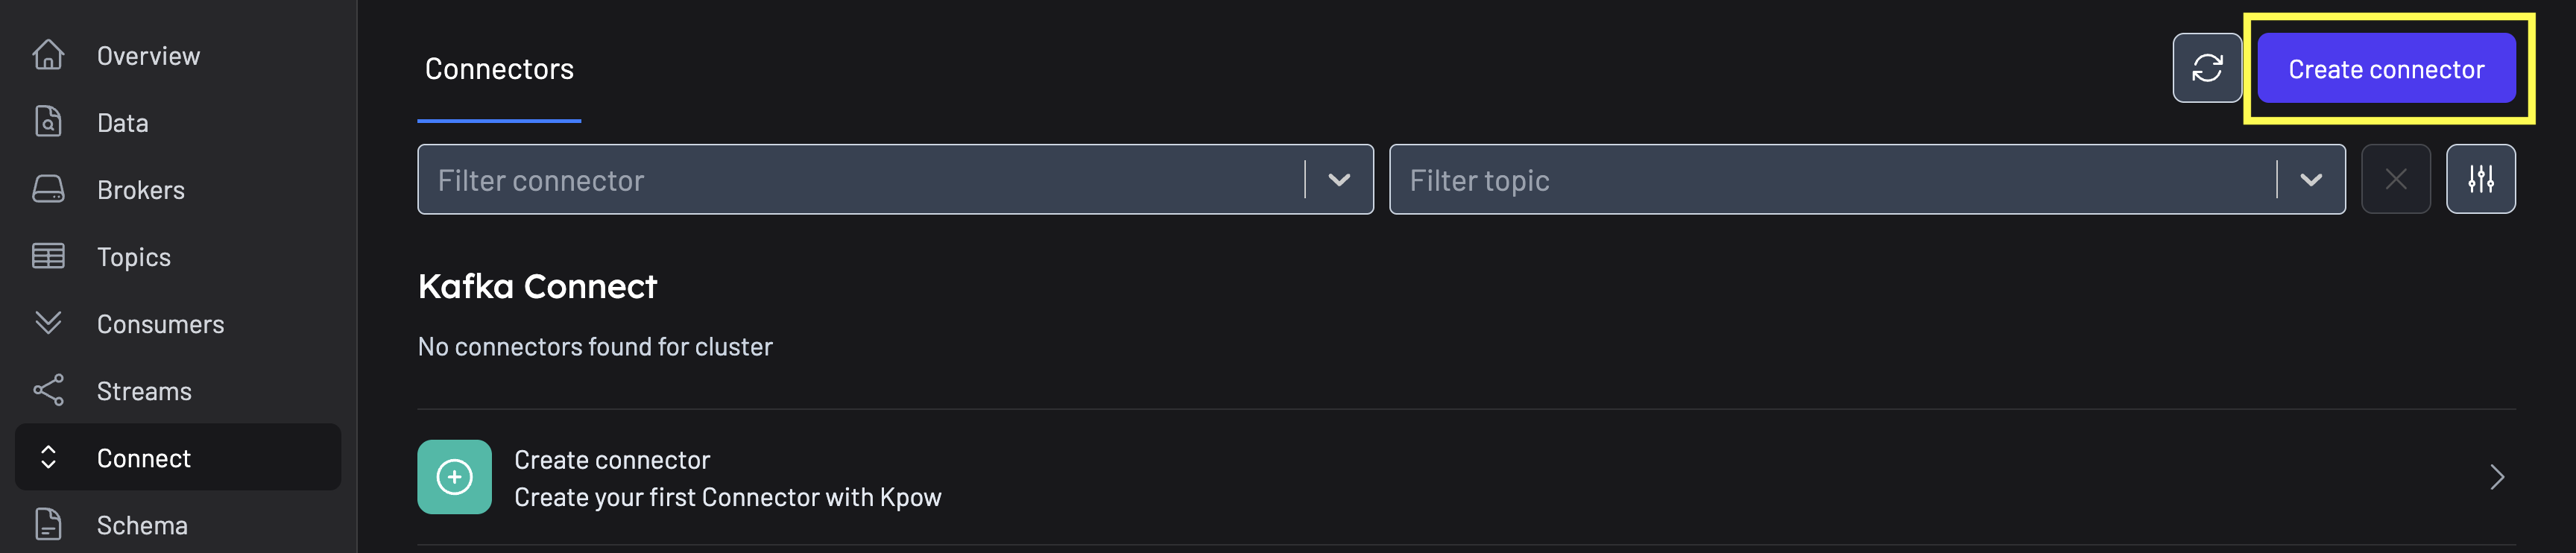
Task: Open the Data section via its magnifier icon
Action: click(47, 122)
